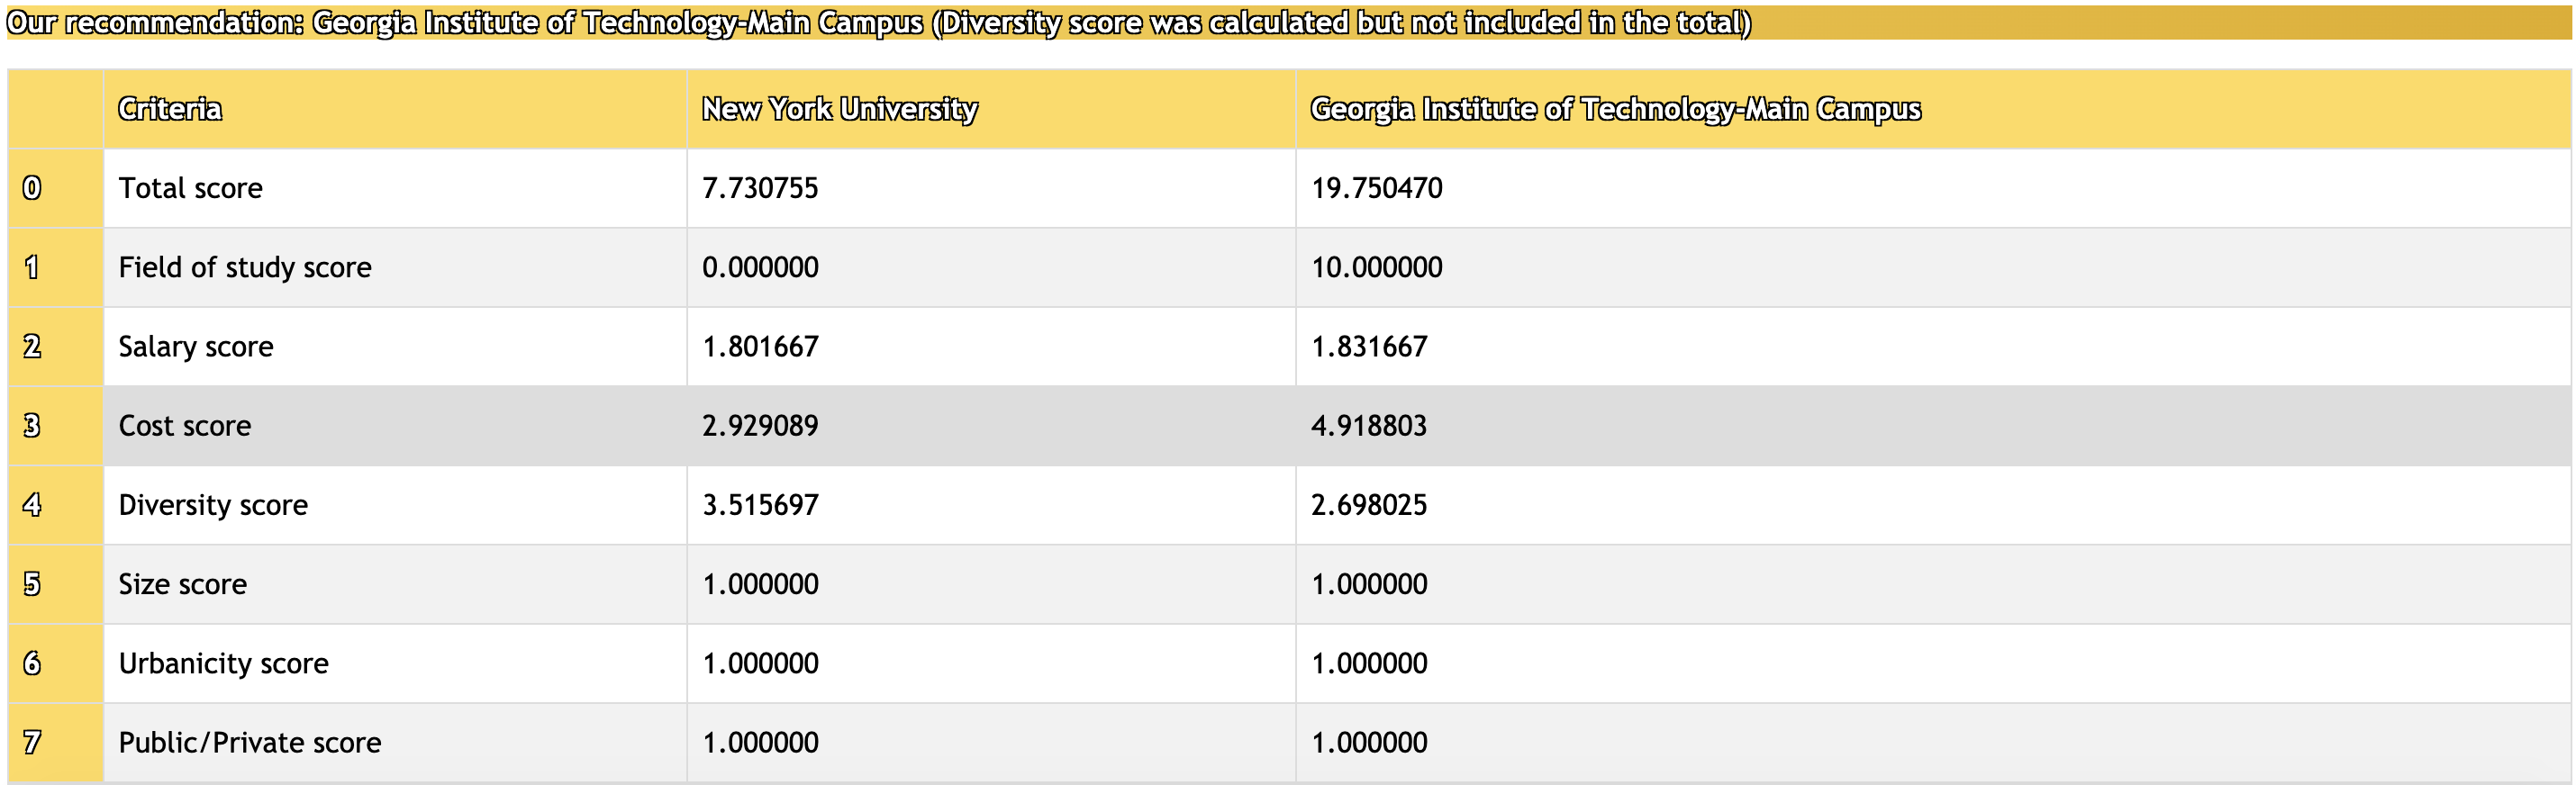Screen dimensions: 2576x785
Task: Click the value 0.000000
Action: [x=760, y=267]
